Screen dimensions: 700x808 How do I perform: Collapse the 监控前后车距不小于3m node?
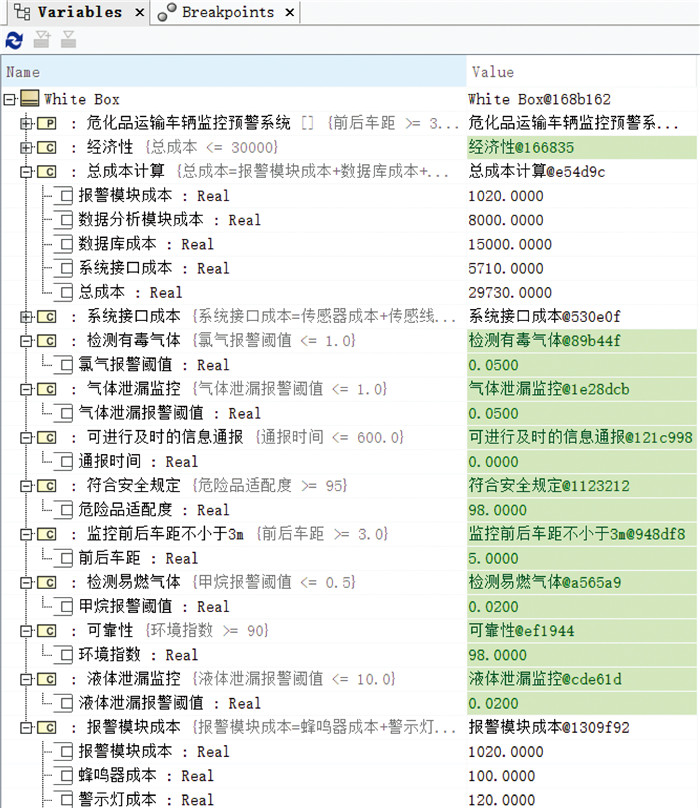(26, 534)
